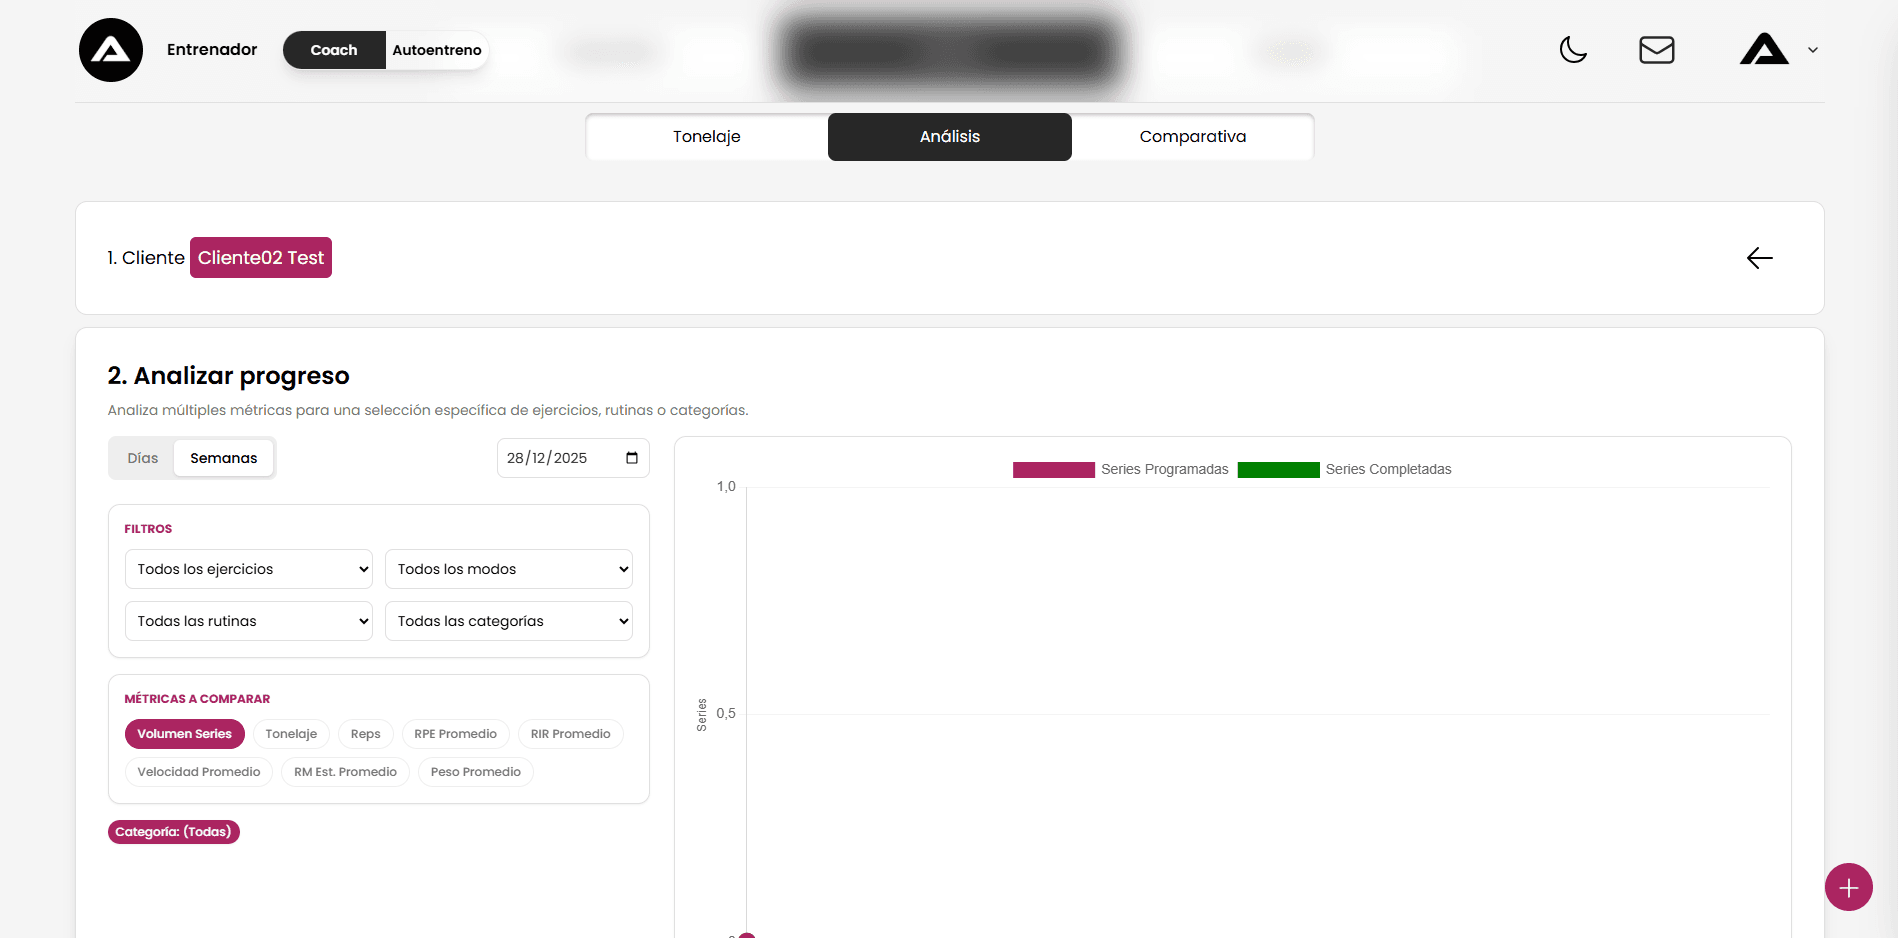Switch to the Tonelaje tab
Screen dimensions: 1898x938
pos(706,137)
